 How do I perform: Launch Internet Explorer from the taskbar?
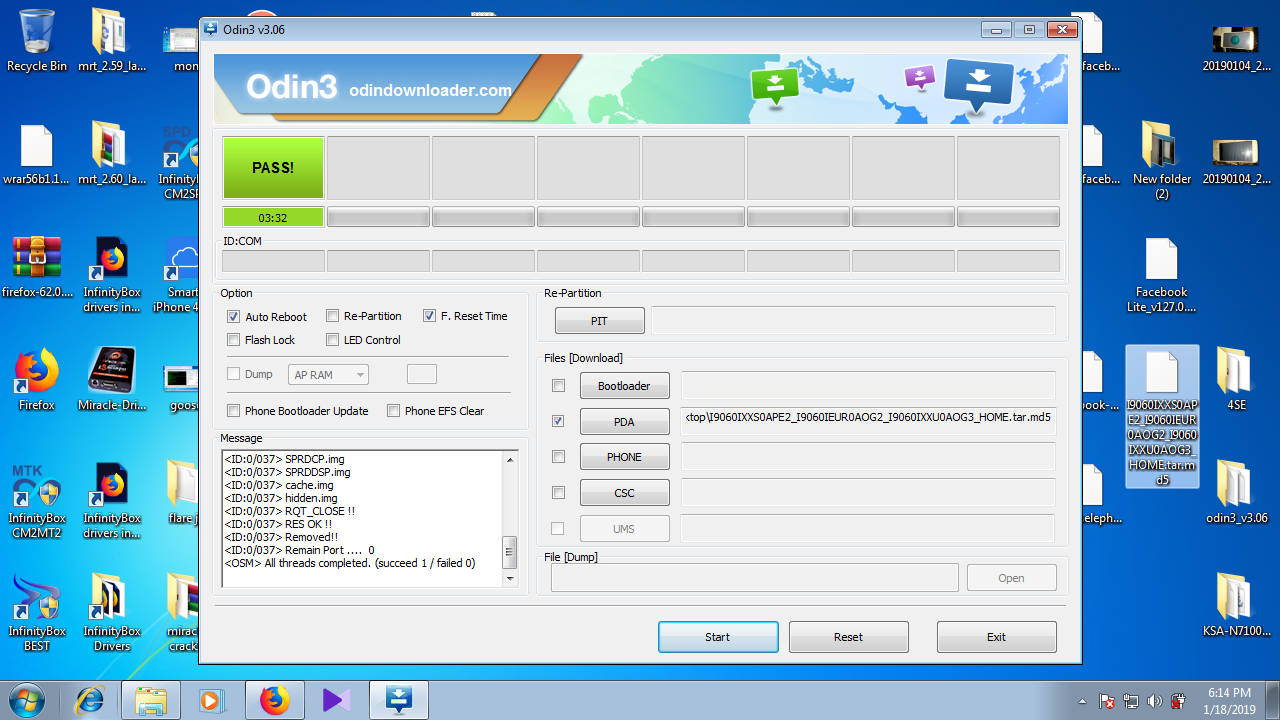click(90, 700)
